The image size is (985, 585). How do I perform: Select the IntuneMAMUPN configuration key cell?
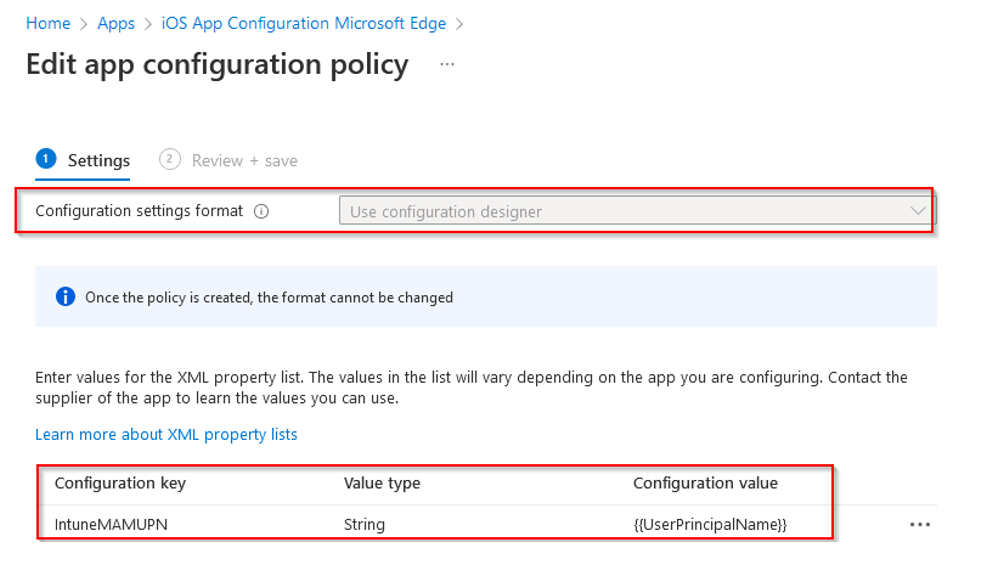pyautogui.click(x=111, y=524)
